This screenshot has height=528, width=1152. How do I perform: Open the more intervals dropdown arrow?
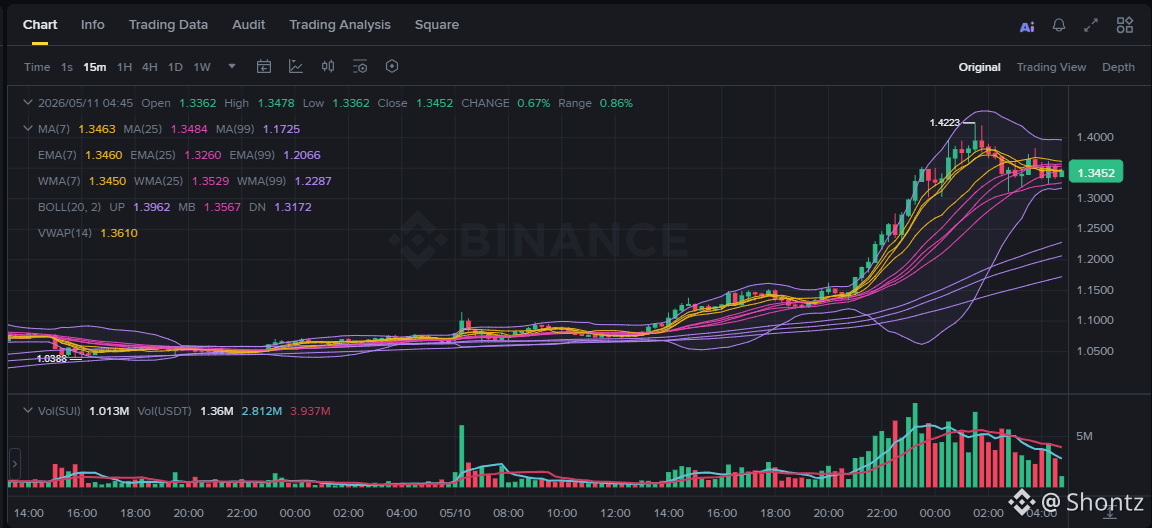(x=232, y=66)
